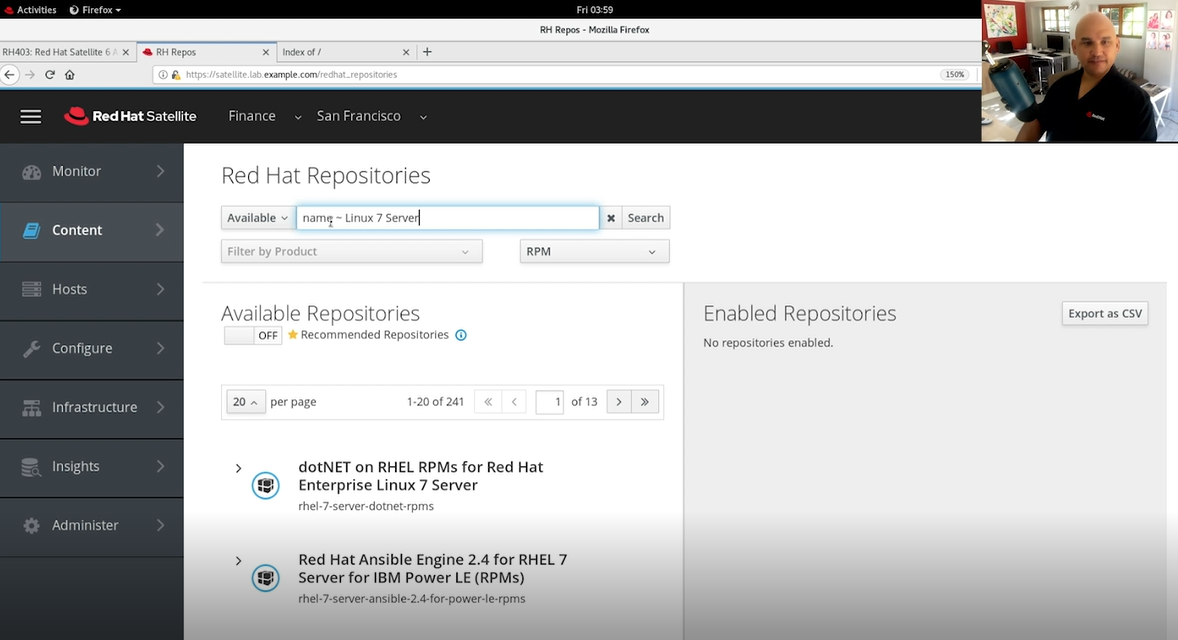Screen dimensions: 1178x640
Task: Click Export as CSV button
Action: tap(1104, 314)
